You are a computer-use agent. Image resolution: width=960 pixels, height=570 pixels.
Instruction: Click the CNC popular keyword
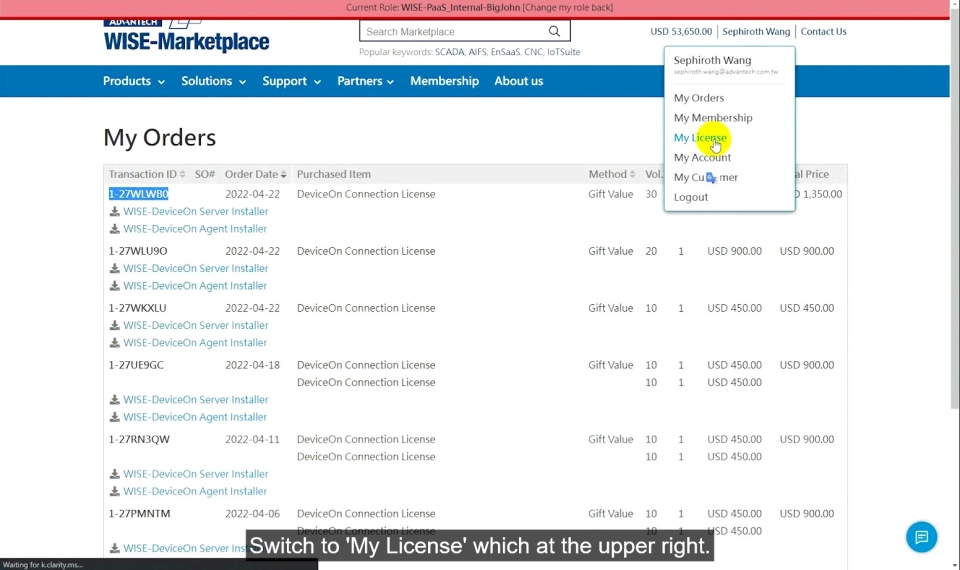[533, 52]
